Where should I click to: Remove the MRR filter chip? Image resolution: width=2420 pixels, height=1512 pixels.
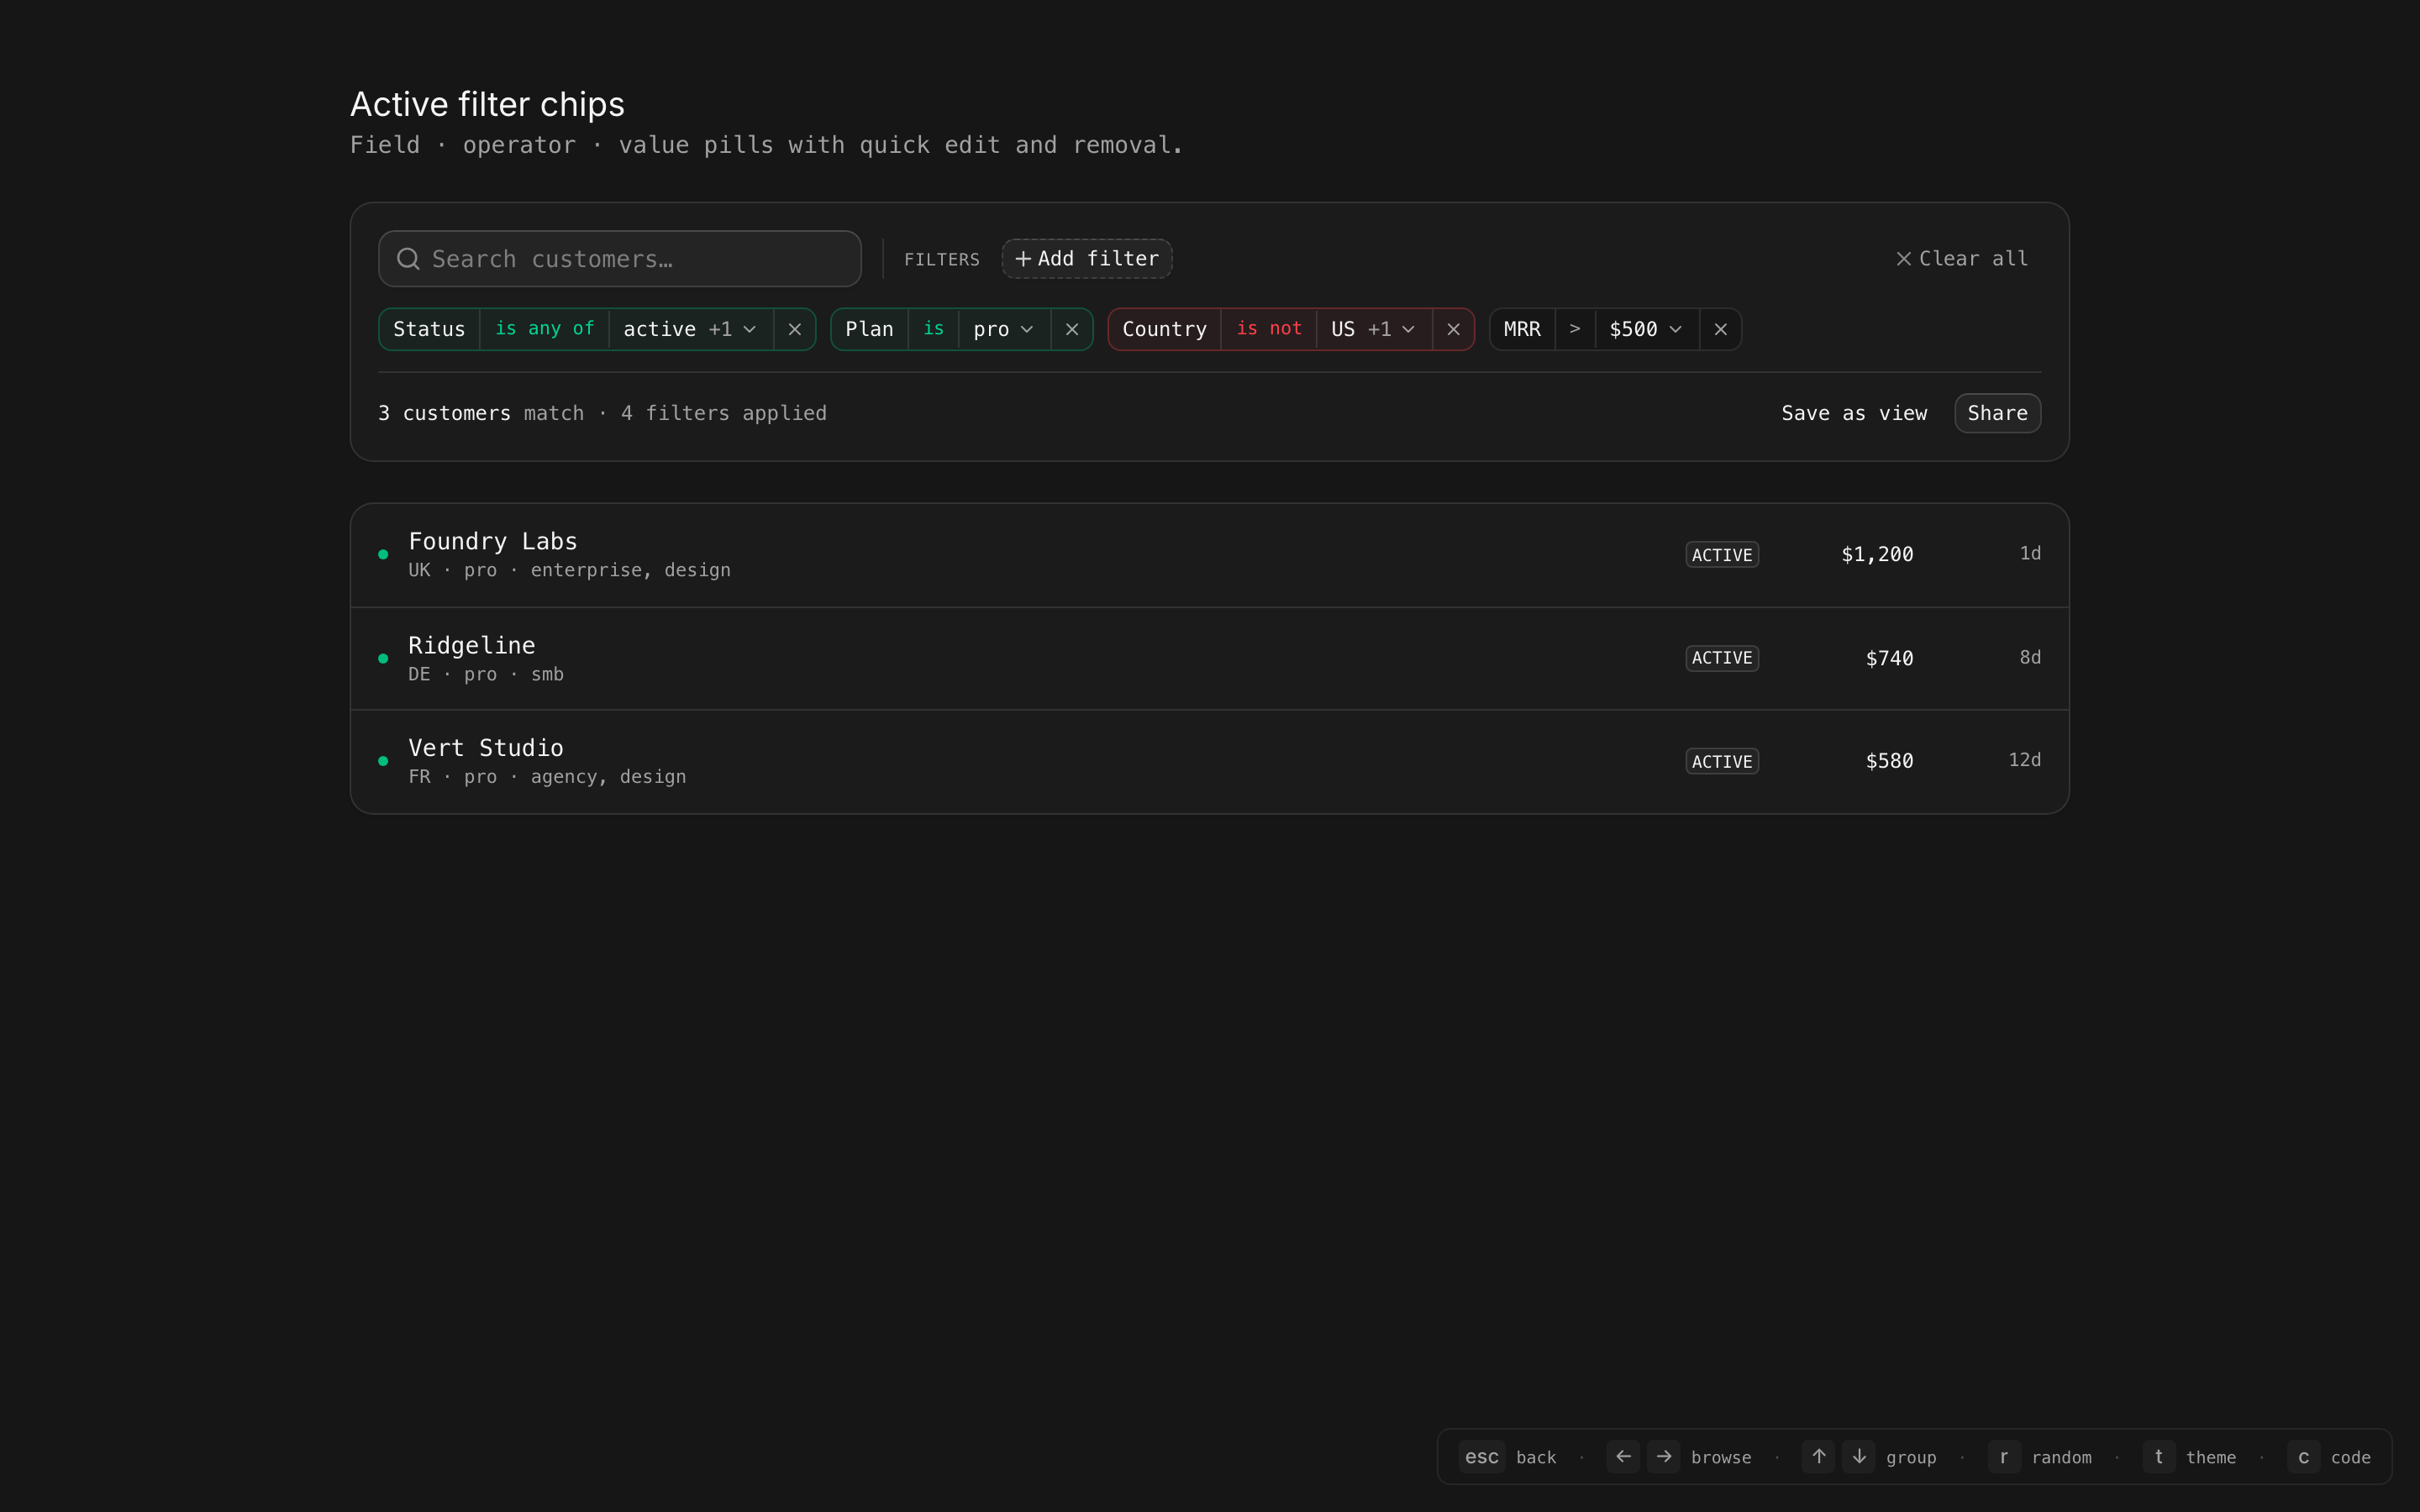pos(1720,329)
